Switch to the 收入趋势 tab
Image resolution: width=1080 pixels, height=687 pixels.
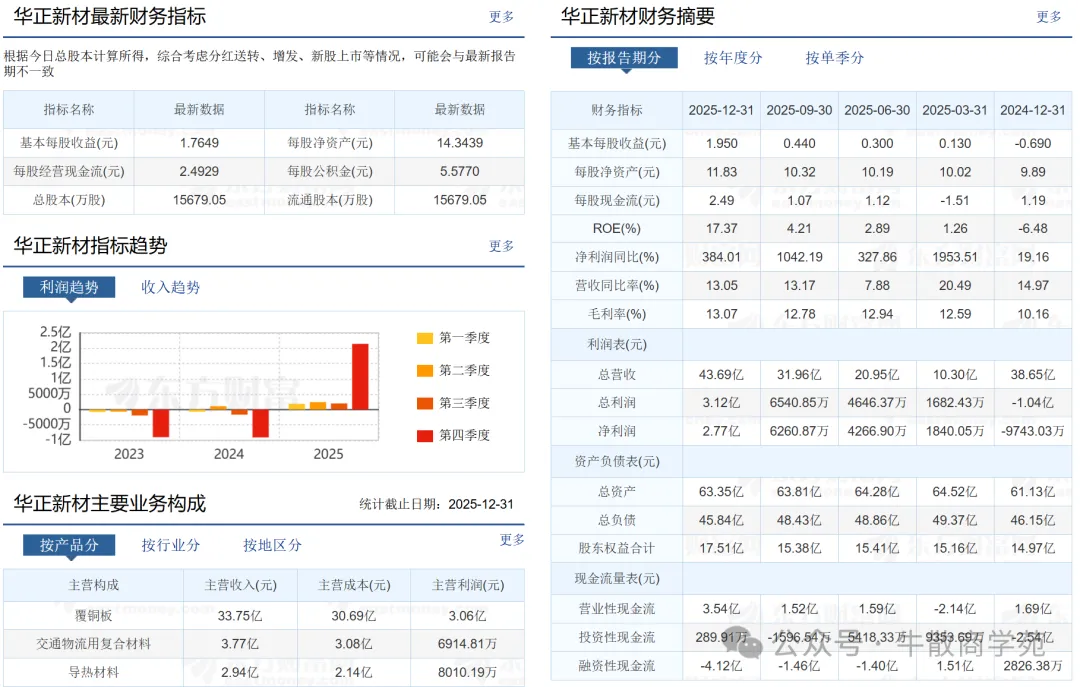coord(170,287)
